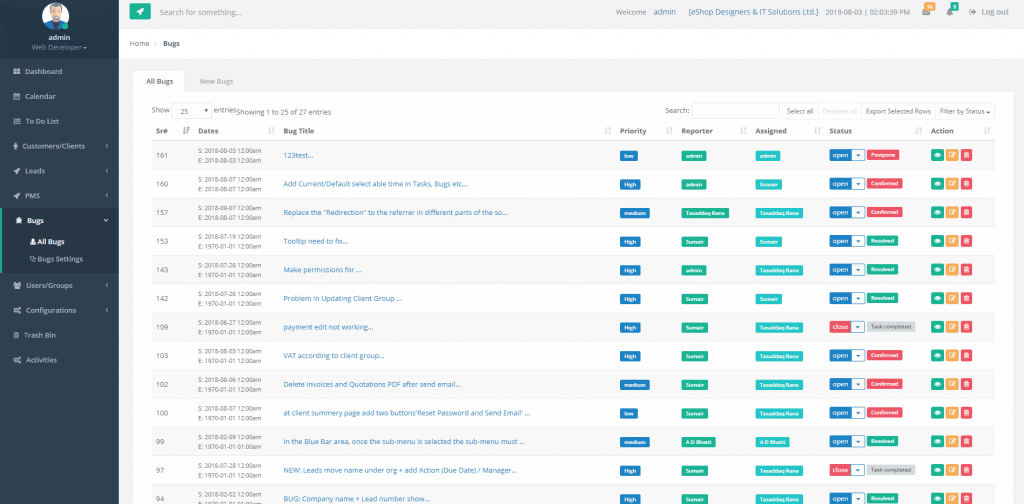Open the mail notifications icon
This screenshot has height=504, width=1024.
pos(927,12)
